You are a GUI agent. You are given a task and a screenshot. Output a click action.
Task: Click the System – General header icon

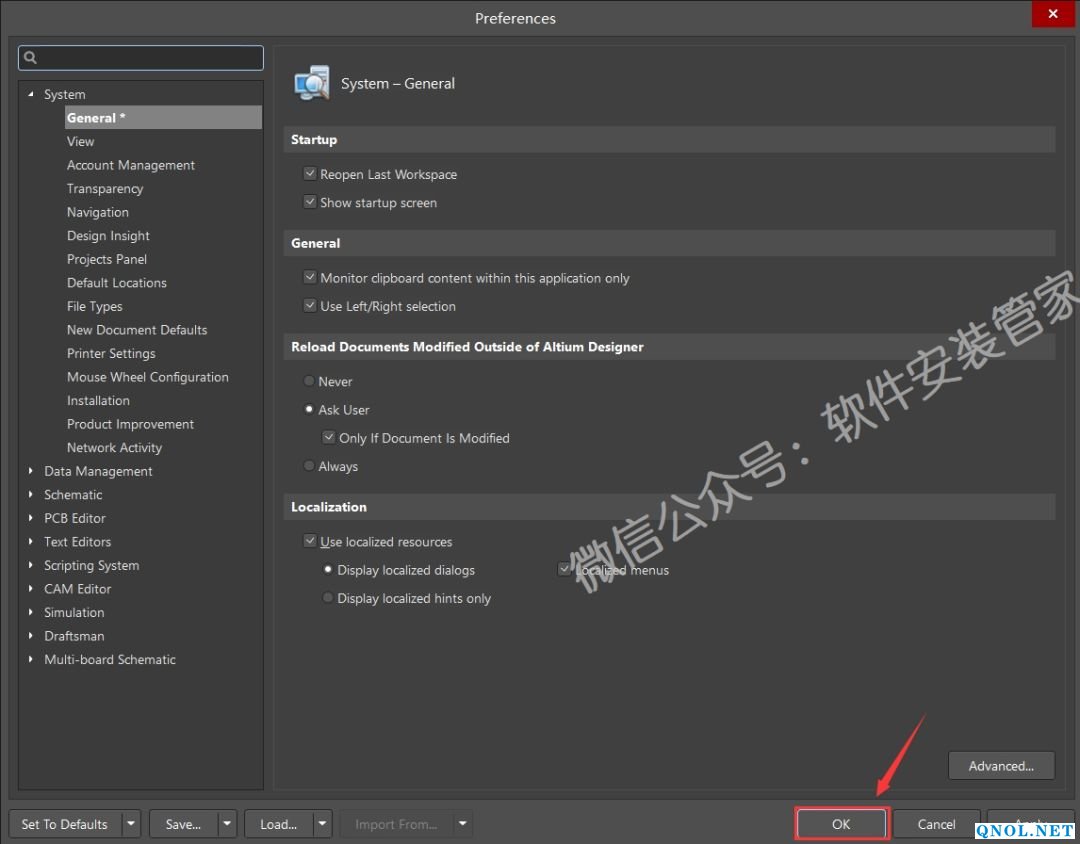[311, 84]
